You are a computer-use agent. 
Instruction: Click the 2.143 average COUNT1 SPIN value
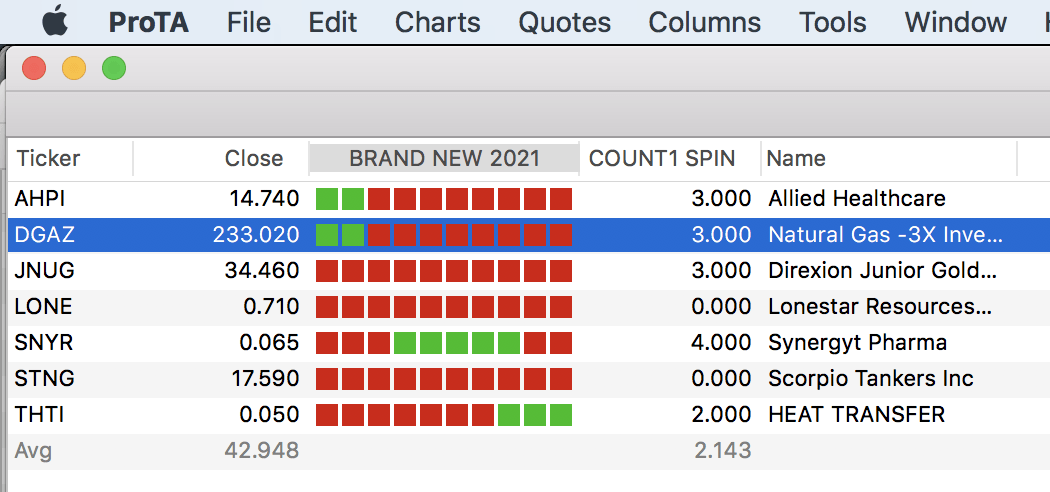723,451
